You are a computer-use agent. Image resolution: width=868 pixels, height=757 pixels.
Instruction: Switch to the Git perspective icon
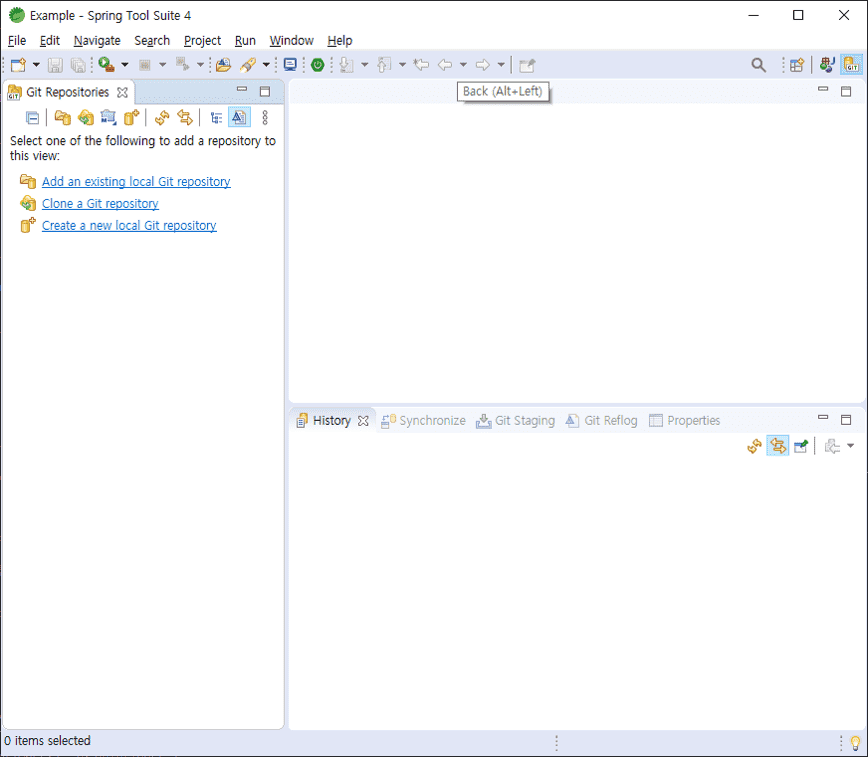pos(851,65)
